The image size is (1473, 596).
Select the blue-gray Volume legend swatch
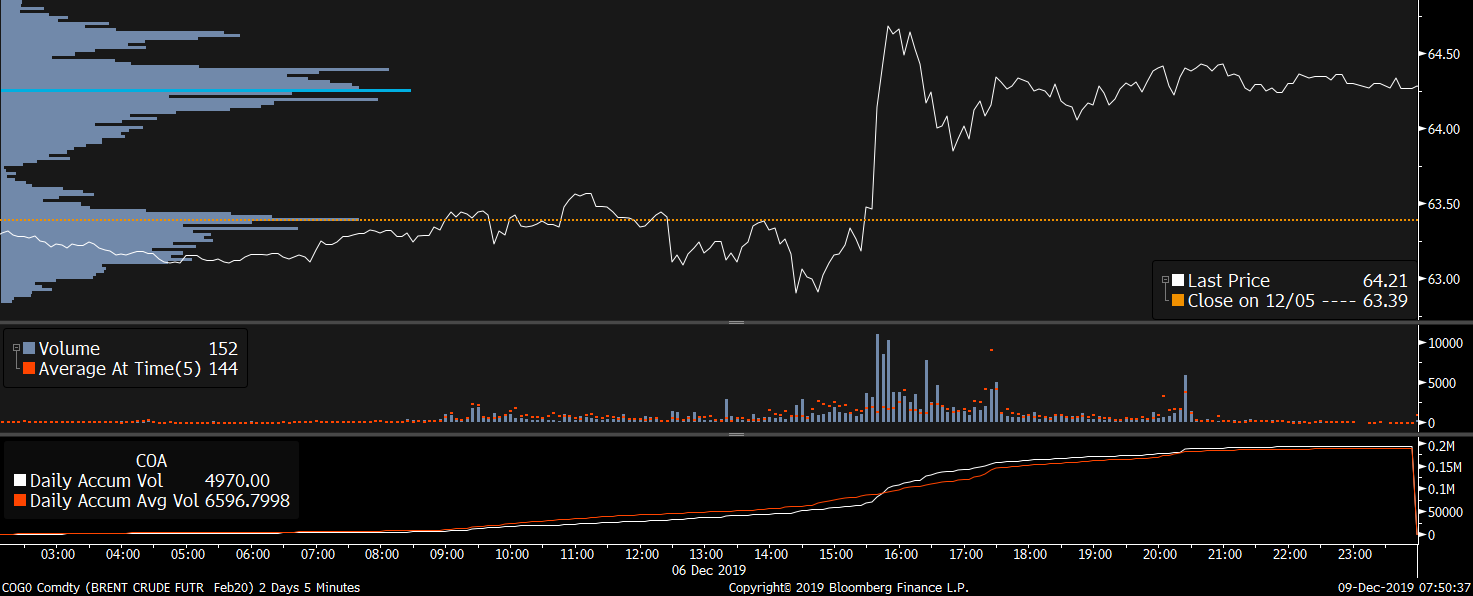(29, 349)
